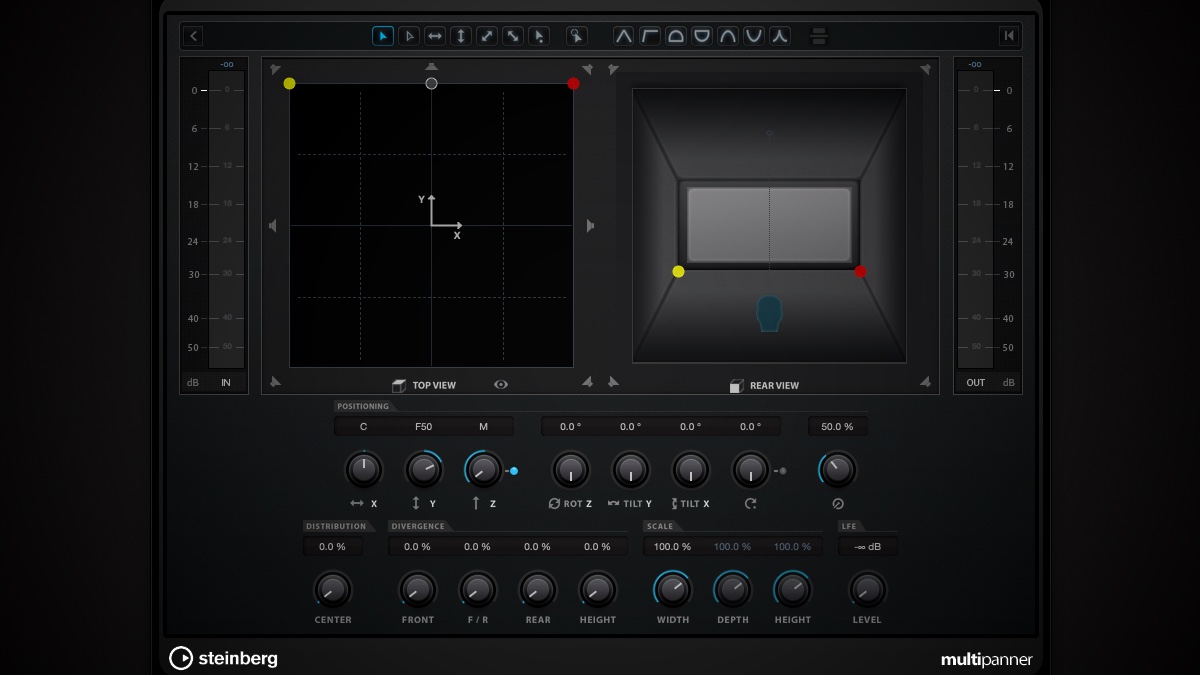Click the Rear View label
The image size is (1200, 675).
774,385
